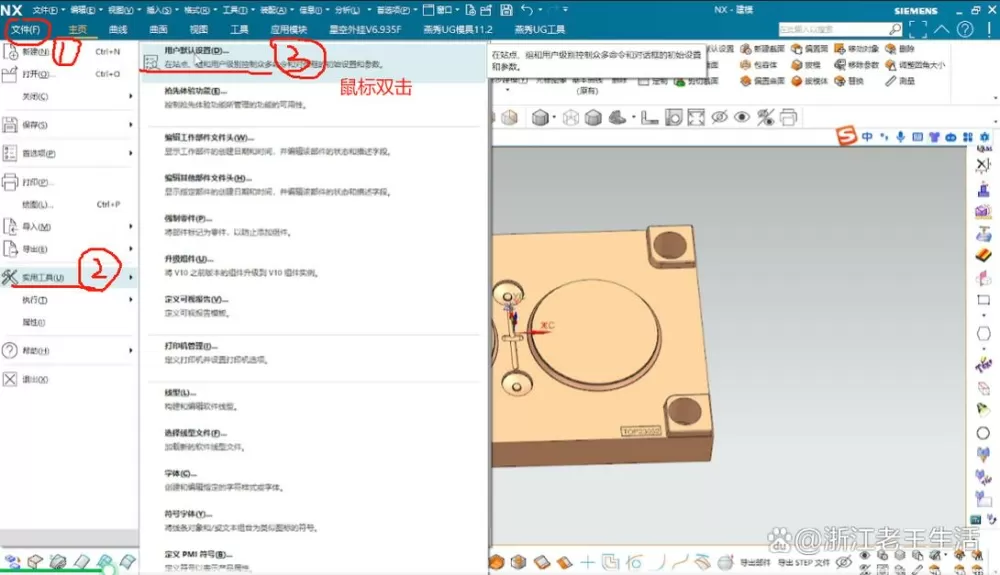1000x575 pixels.
Task: Open the 燕秀UG模具11.2 tab
Action: pyautogui.click(x=458, y=29)
